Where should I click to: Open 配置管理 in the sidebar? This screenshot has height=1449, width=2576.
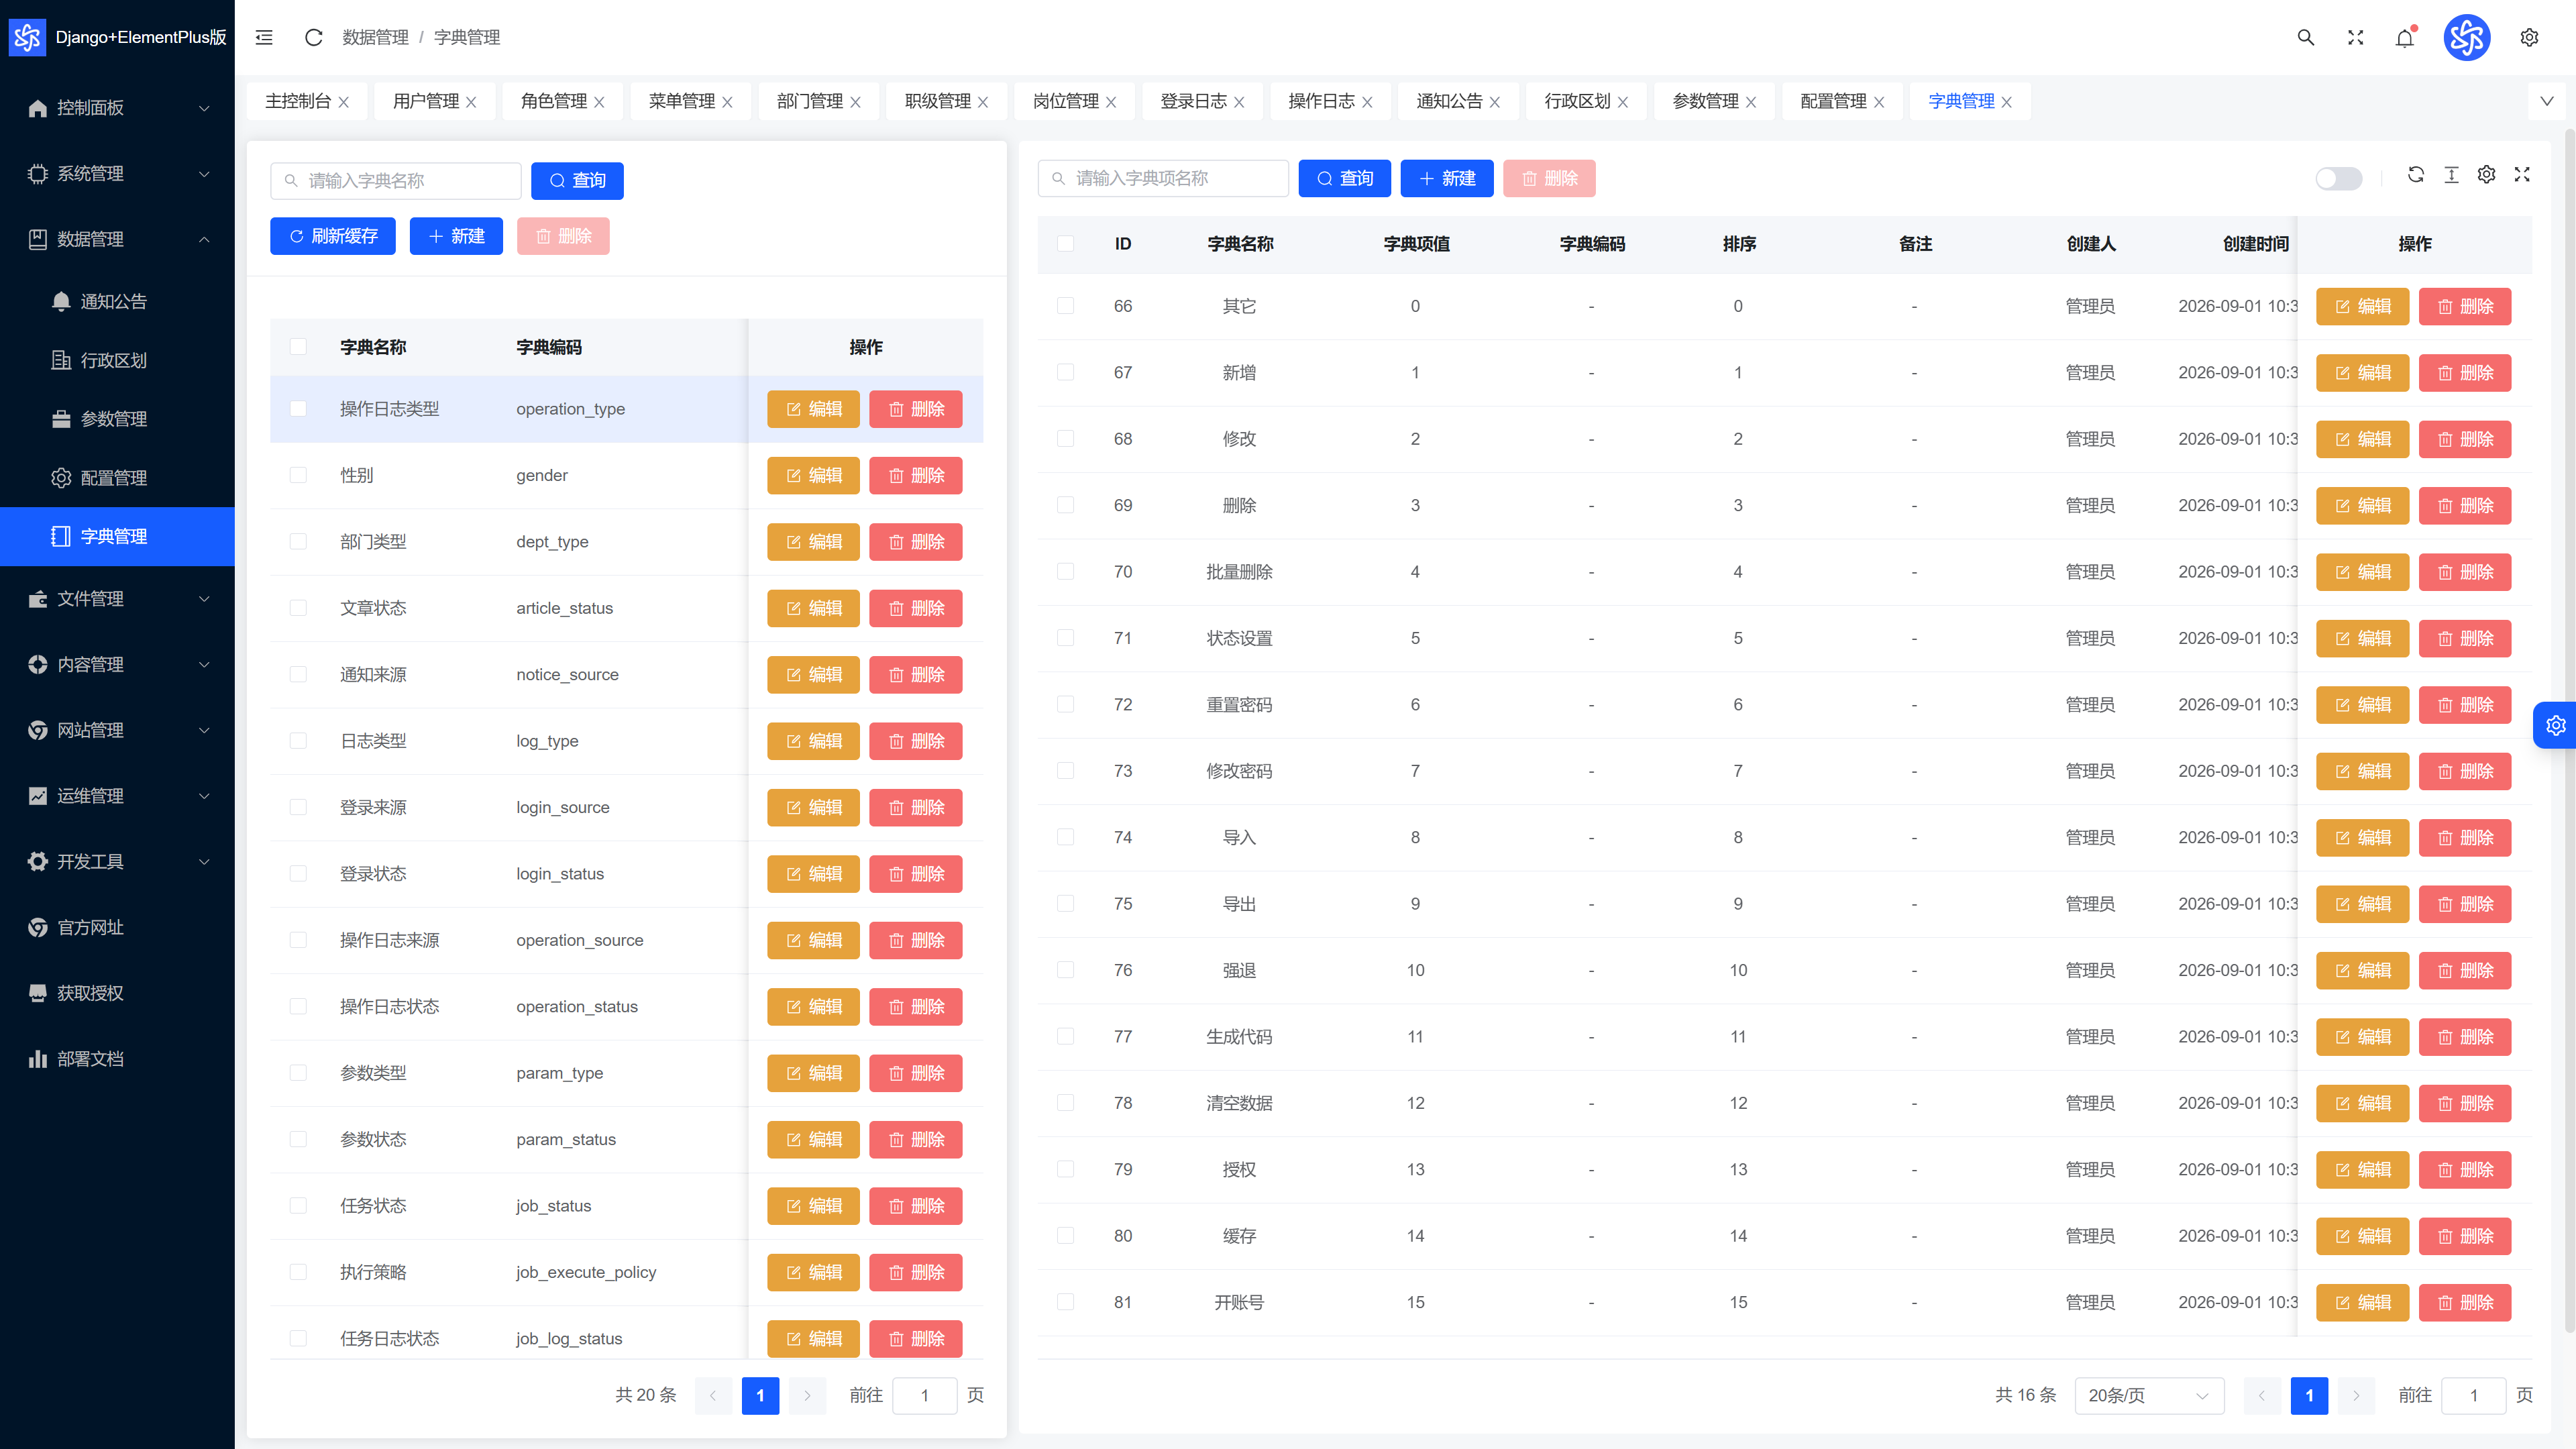pyautogui.click(x=117, y=478)
